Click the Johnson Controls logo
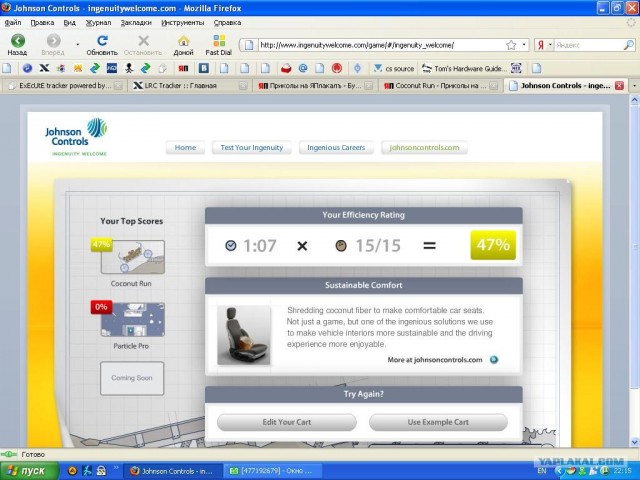This screenshot has width=640, height=480. point(76,137)
